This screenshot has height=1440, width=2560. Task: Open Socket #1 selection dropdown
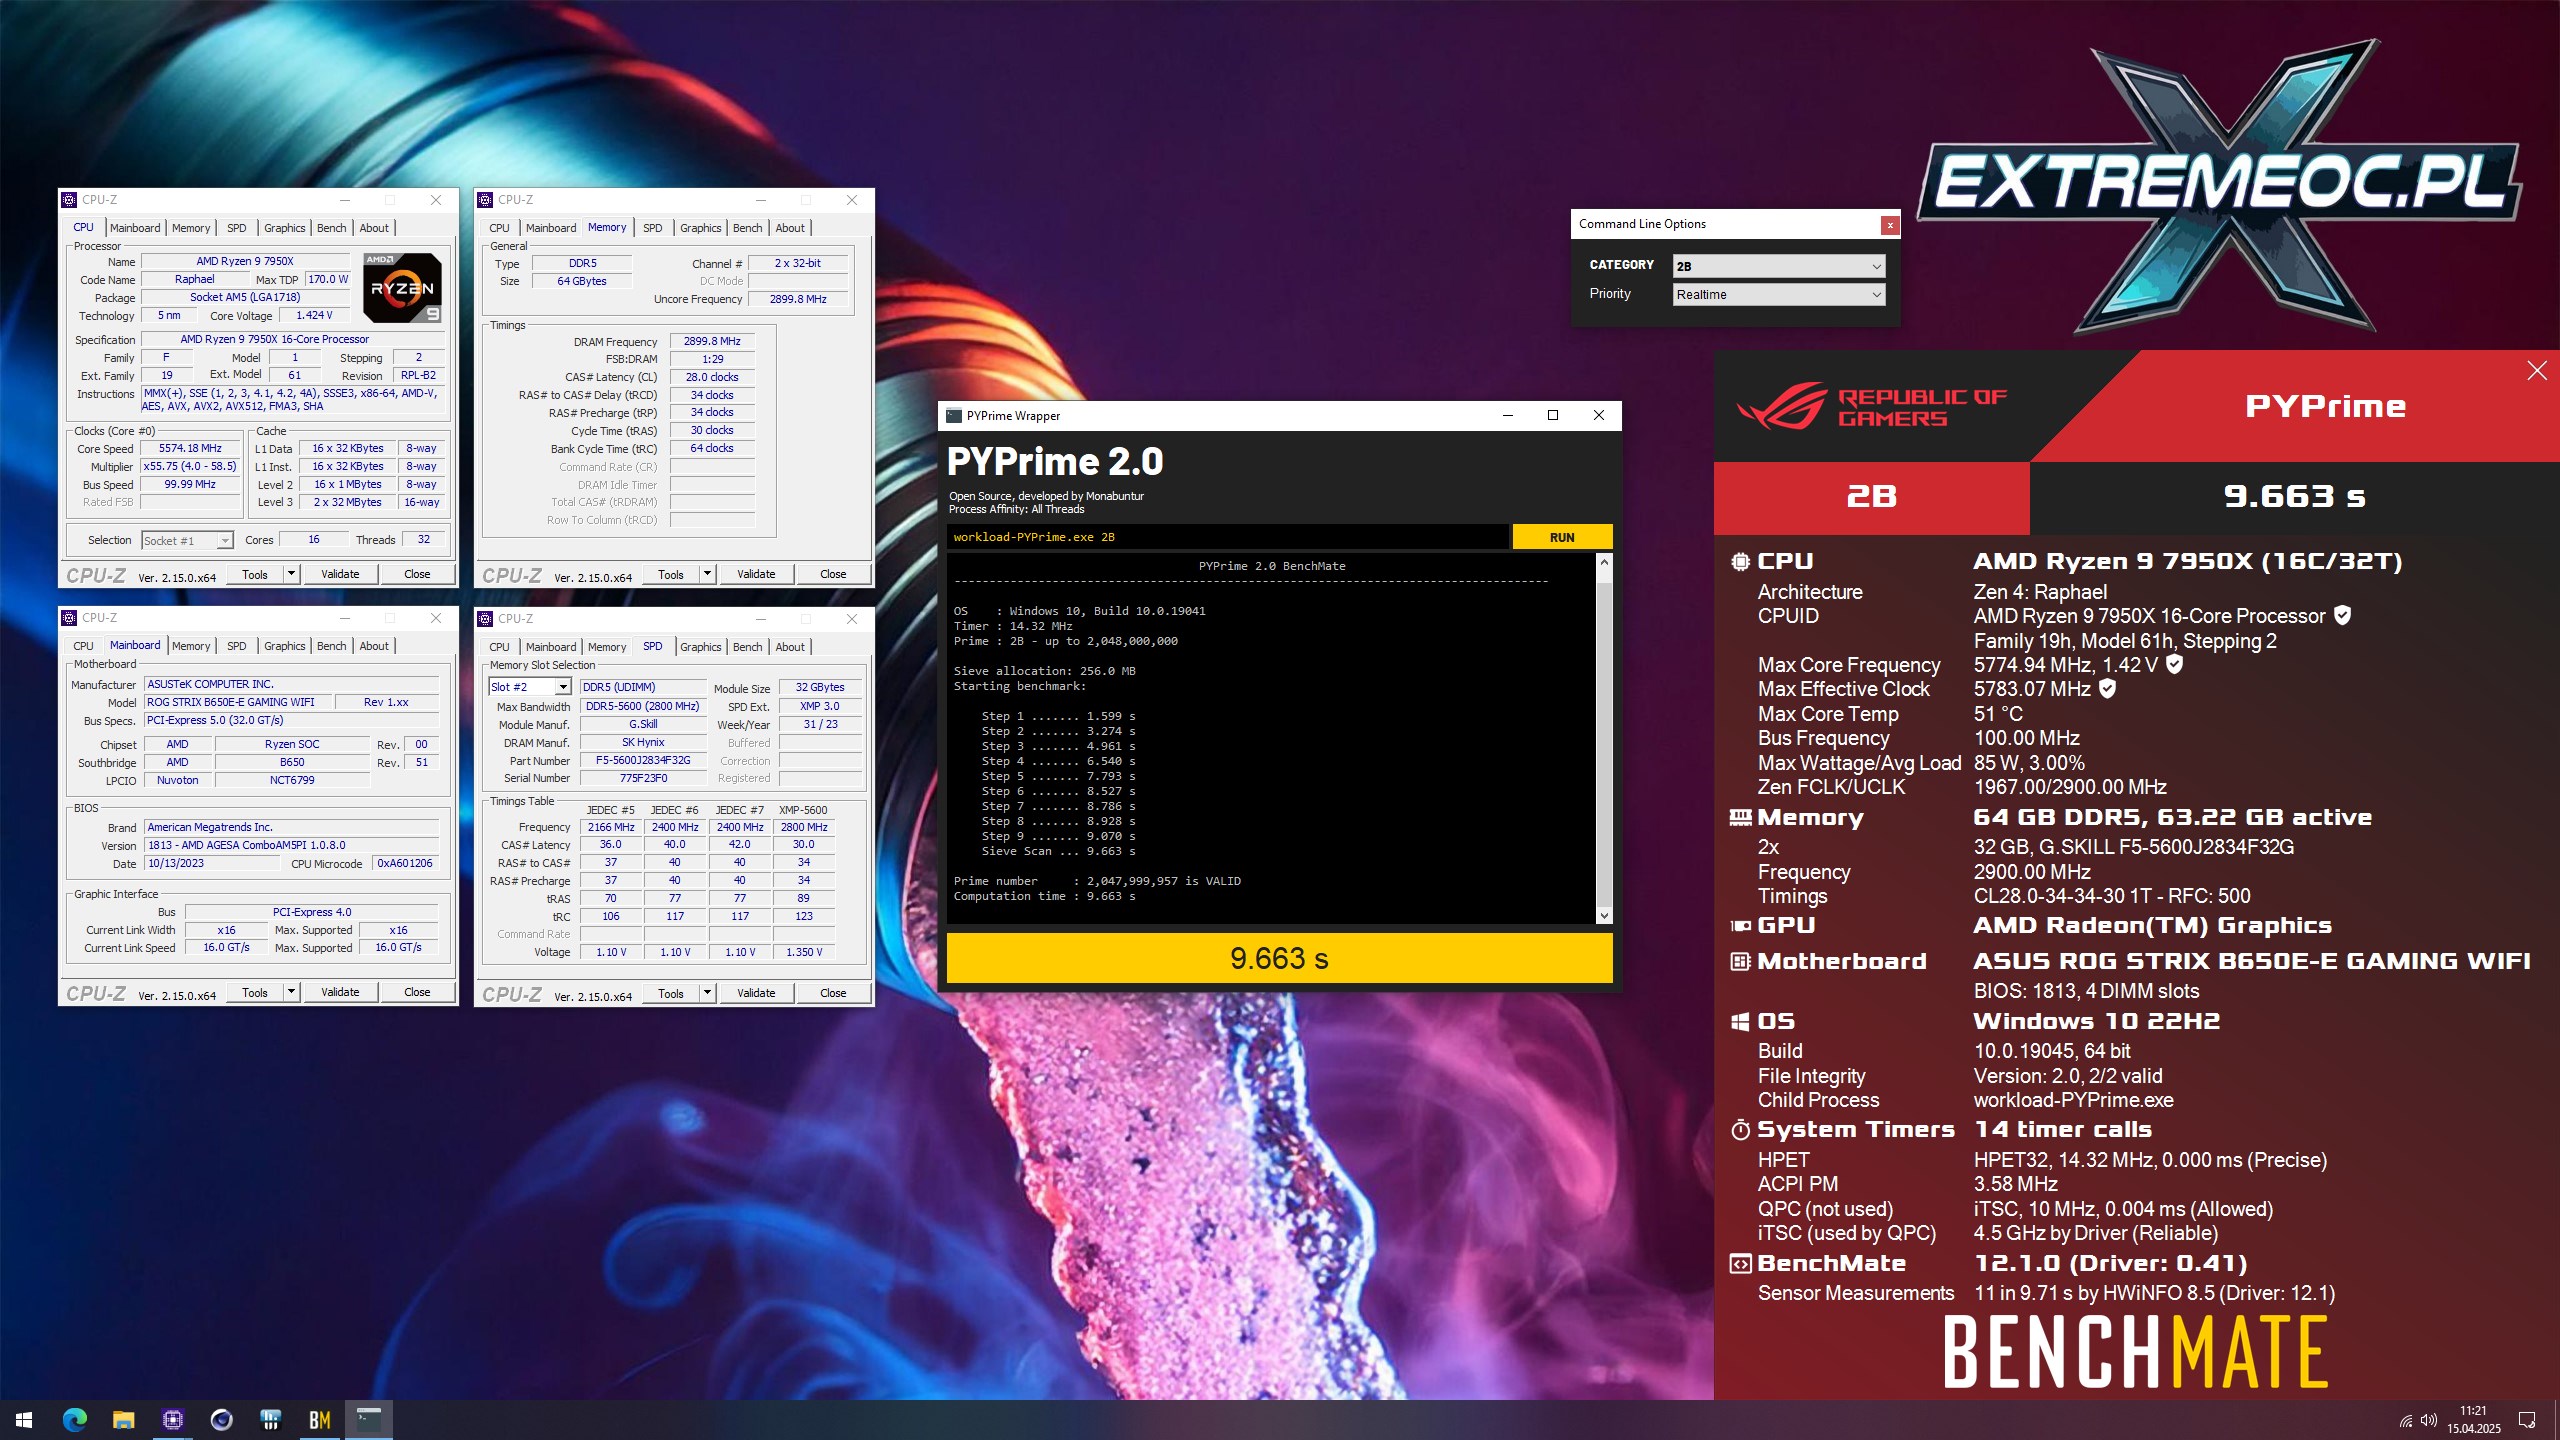pos(187,541)
